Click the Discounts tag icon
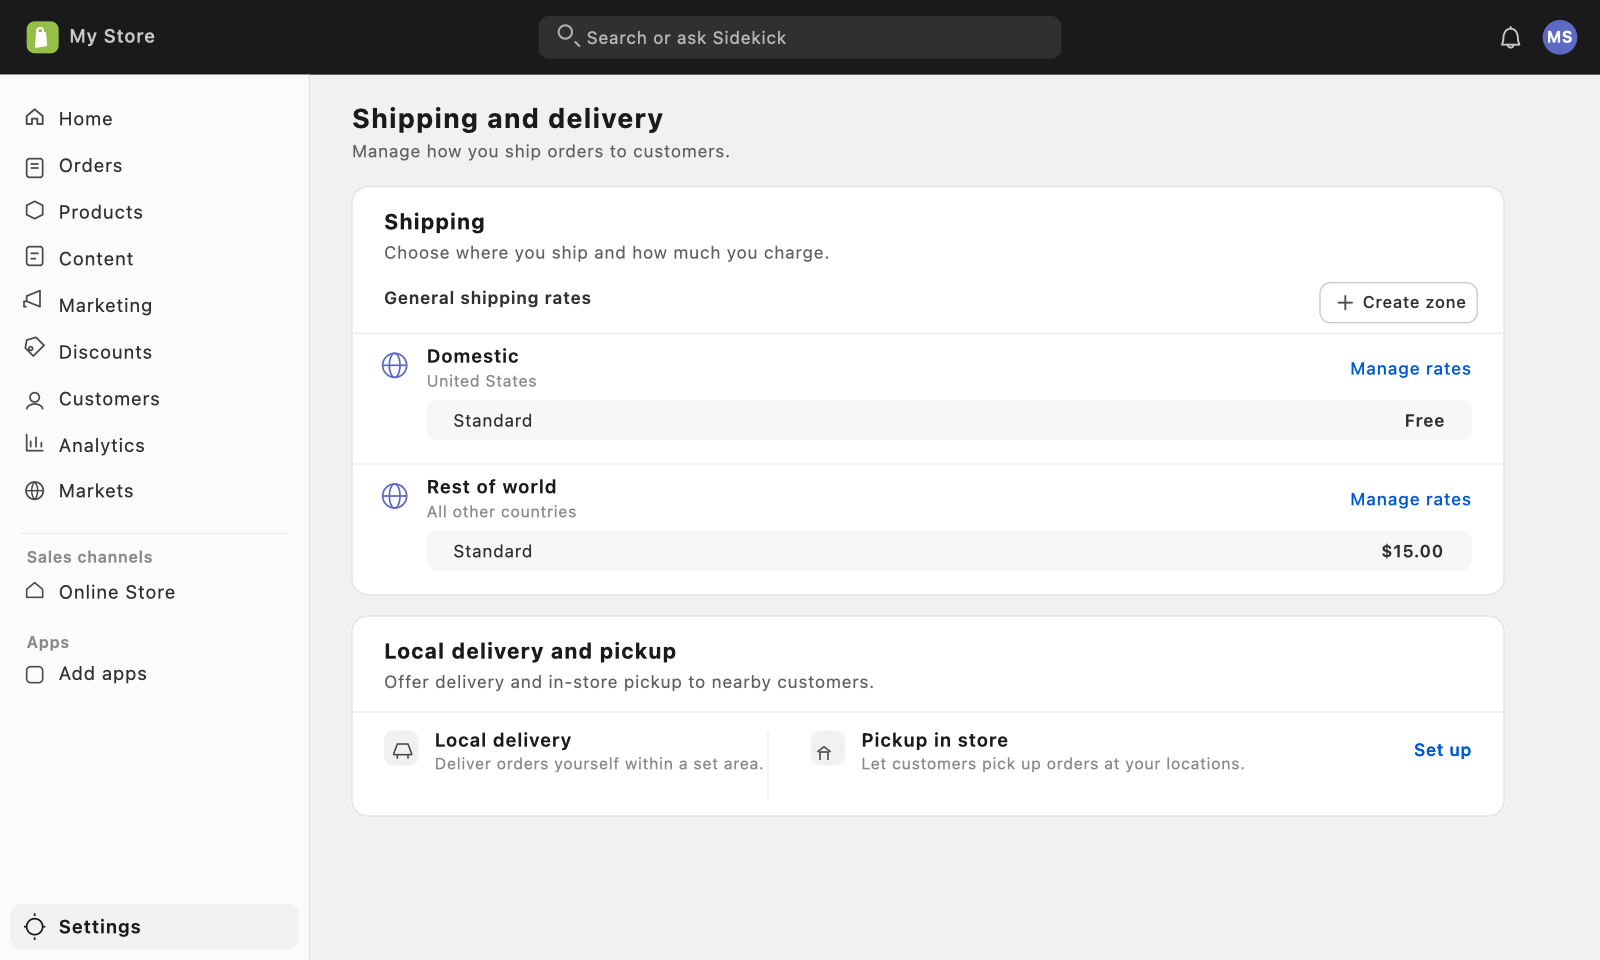 coord(35,347)
